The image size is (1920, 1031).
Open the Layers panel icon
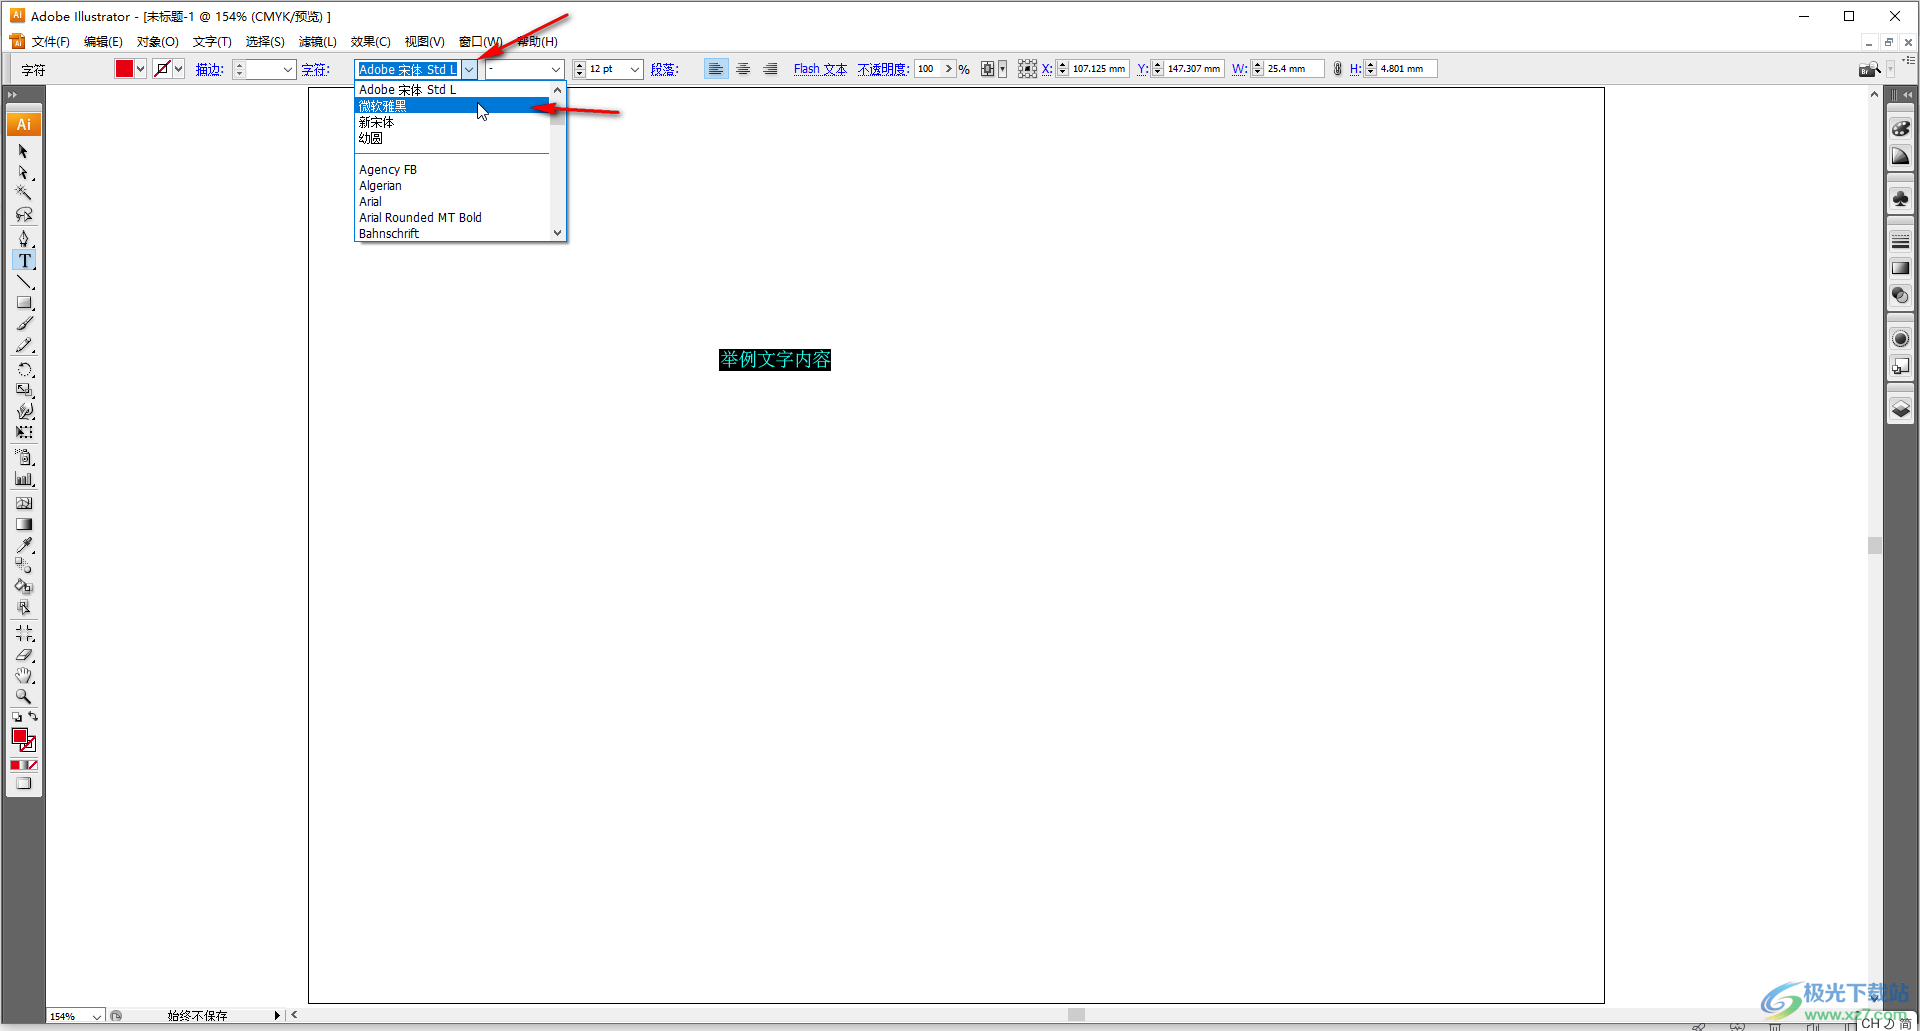point(1900,410)
